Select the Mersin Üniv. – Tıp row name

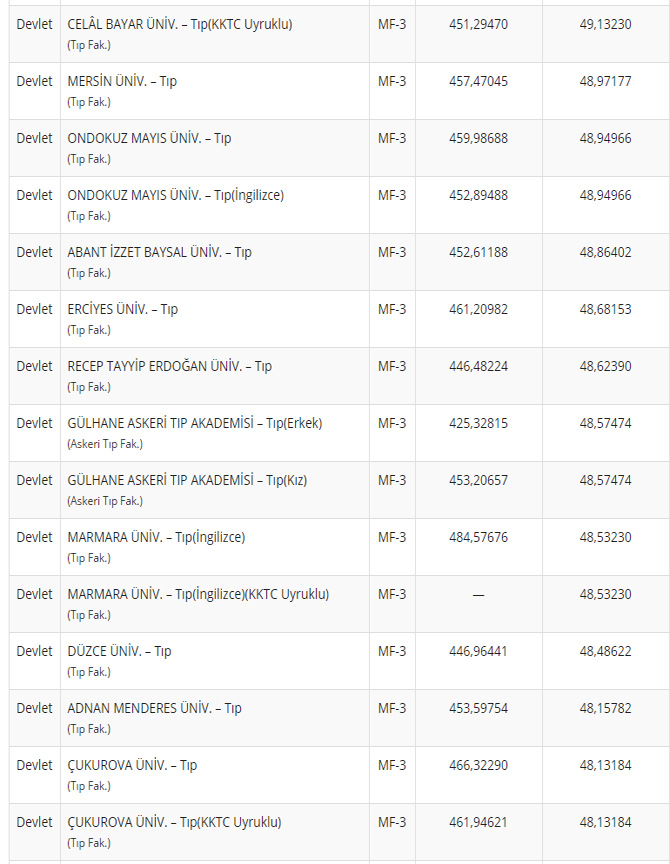[x=122, y=81]
